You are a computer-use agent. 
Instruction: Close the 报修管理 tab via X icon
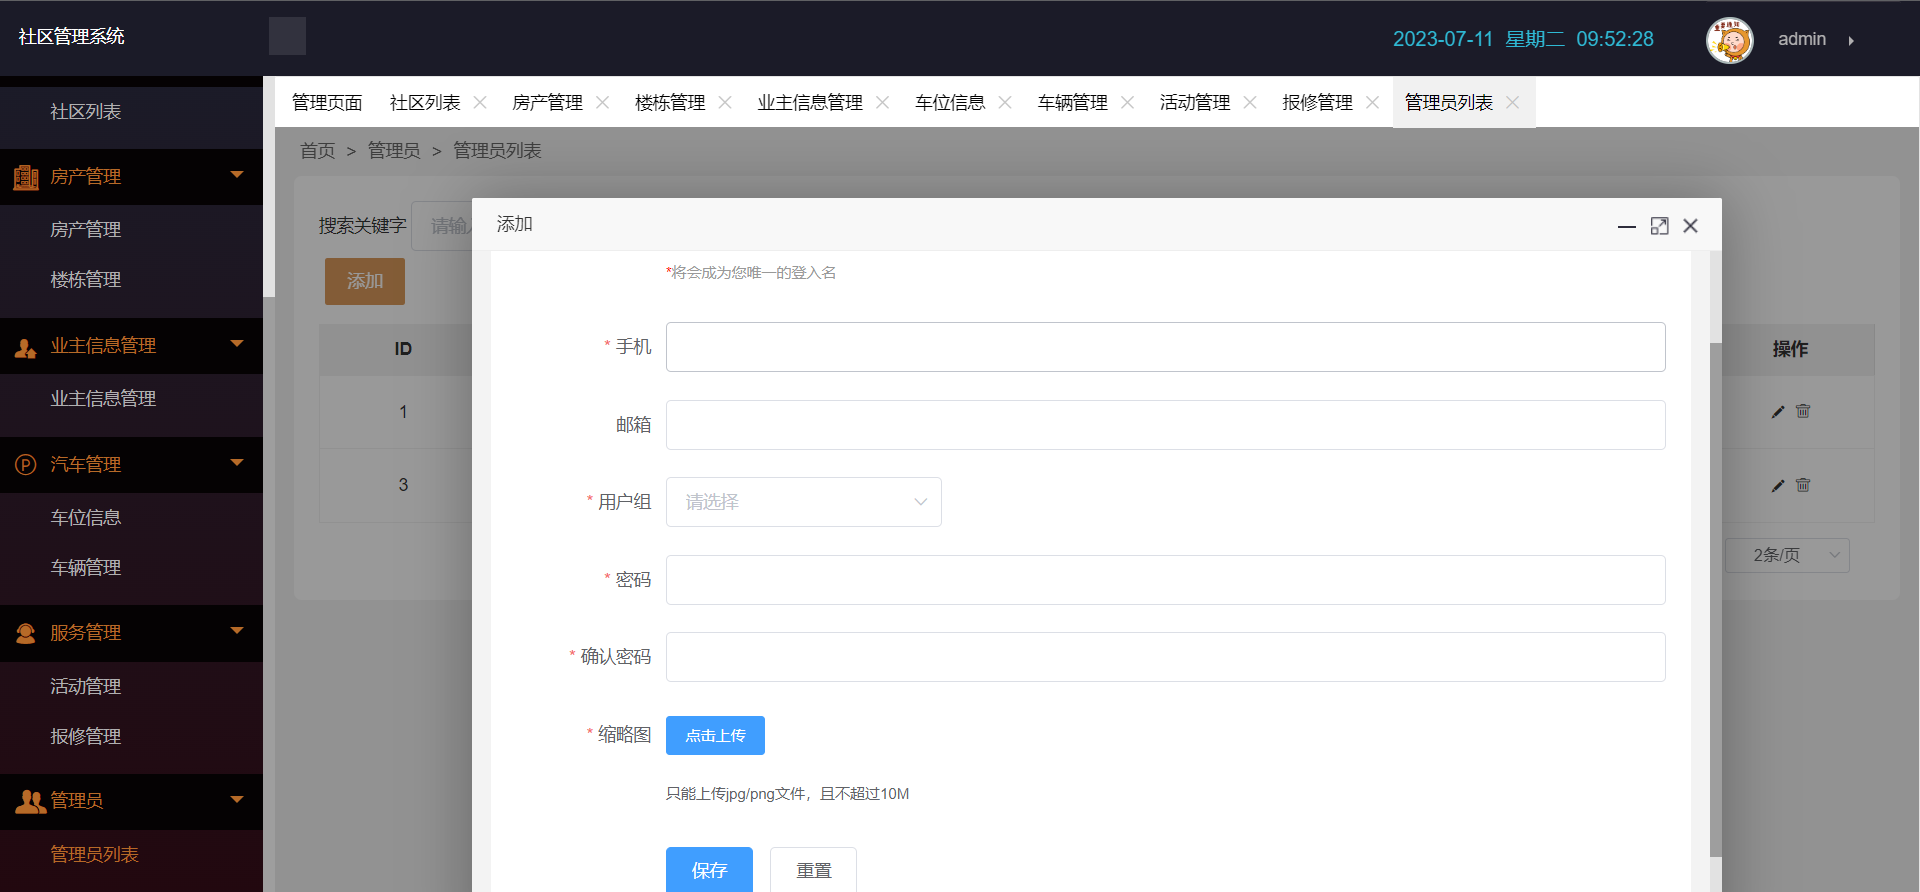tap(1372, 102)
